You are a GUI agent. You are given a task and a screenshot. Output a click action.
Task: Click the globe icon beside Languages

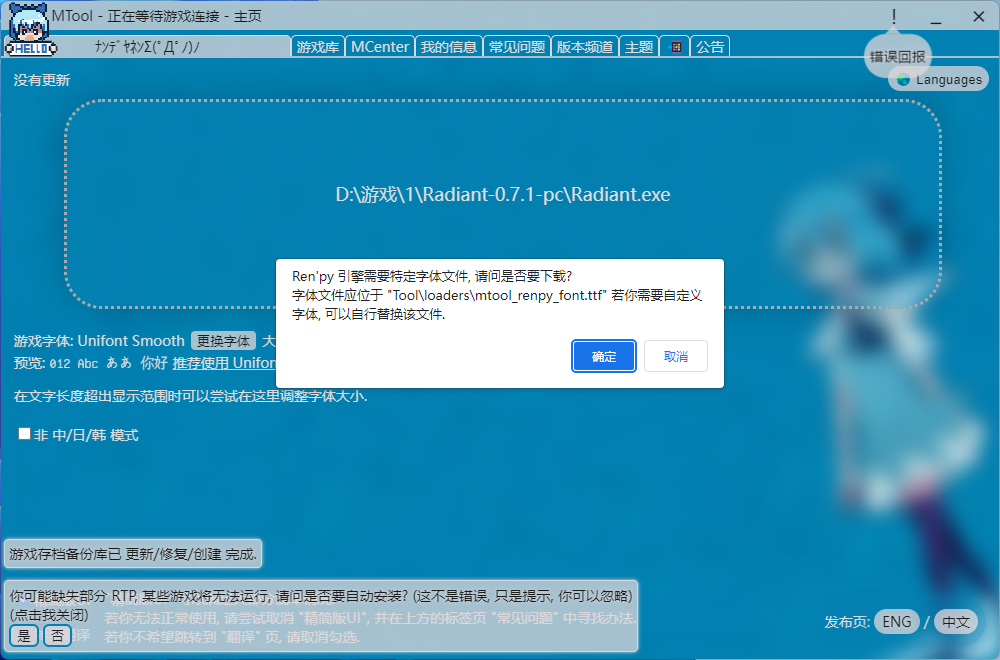(904, 80)
